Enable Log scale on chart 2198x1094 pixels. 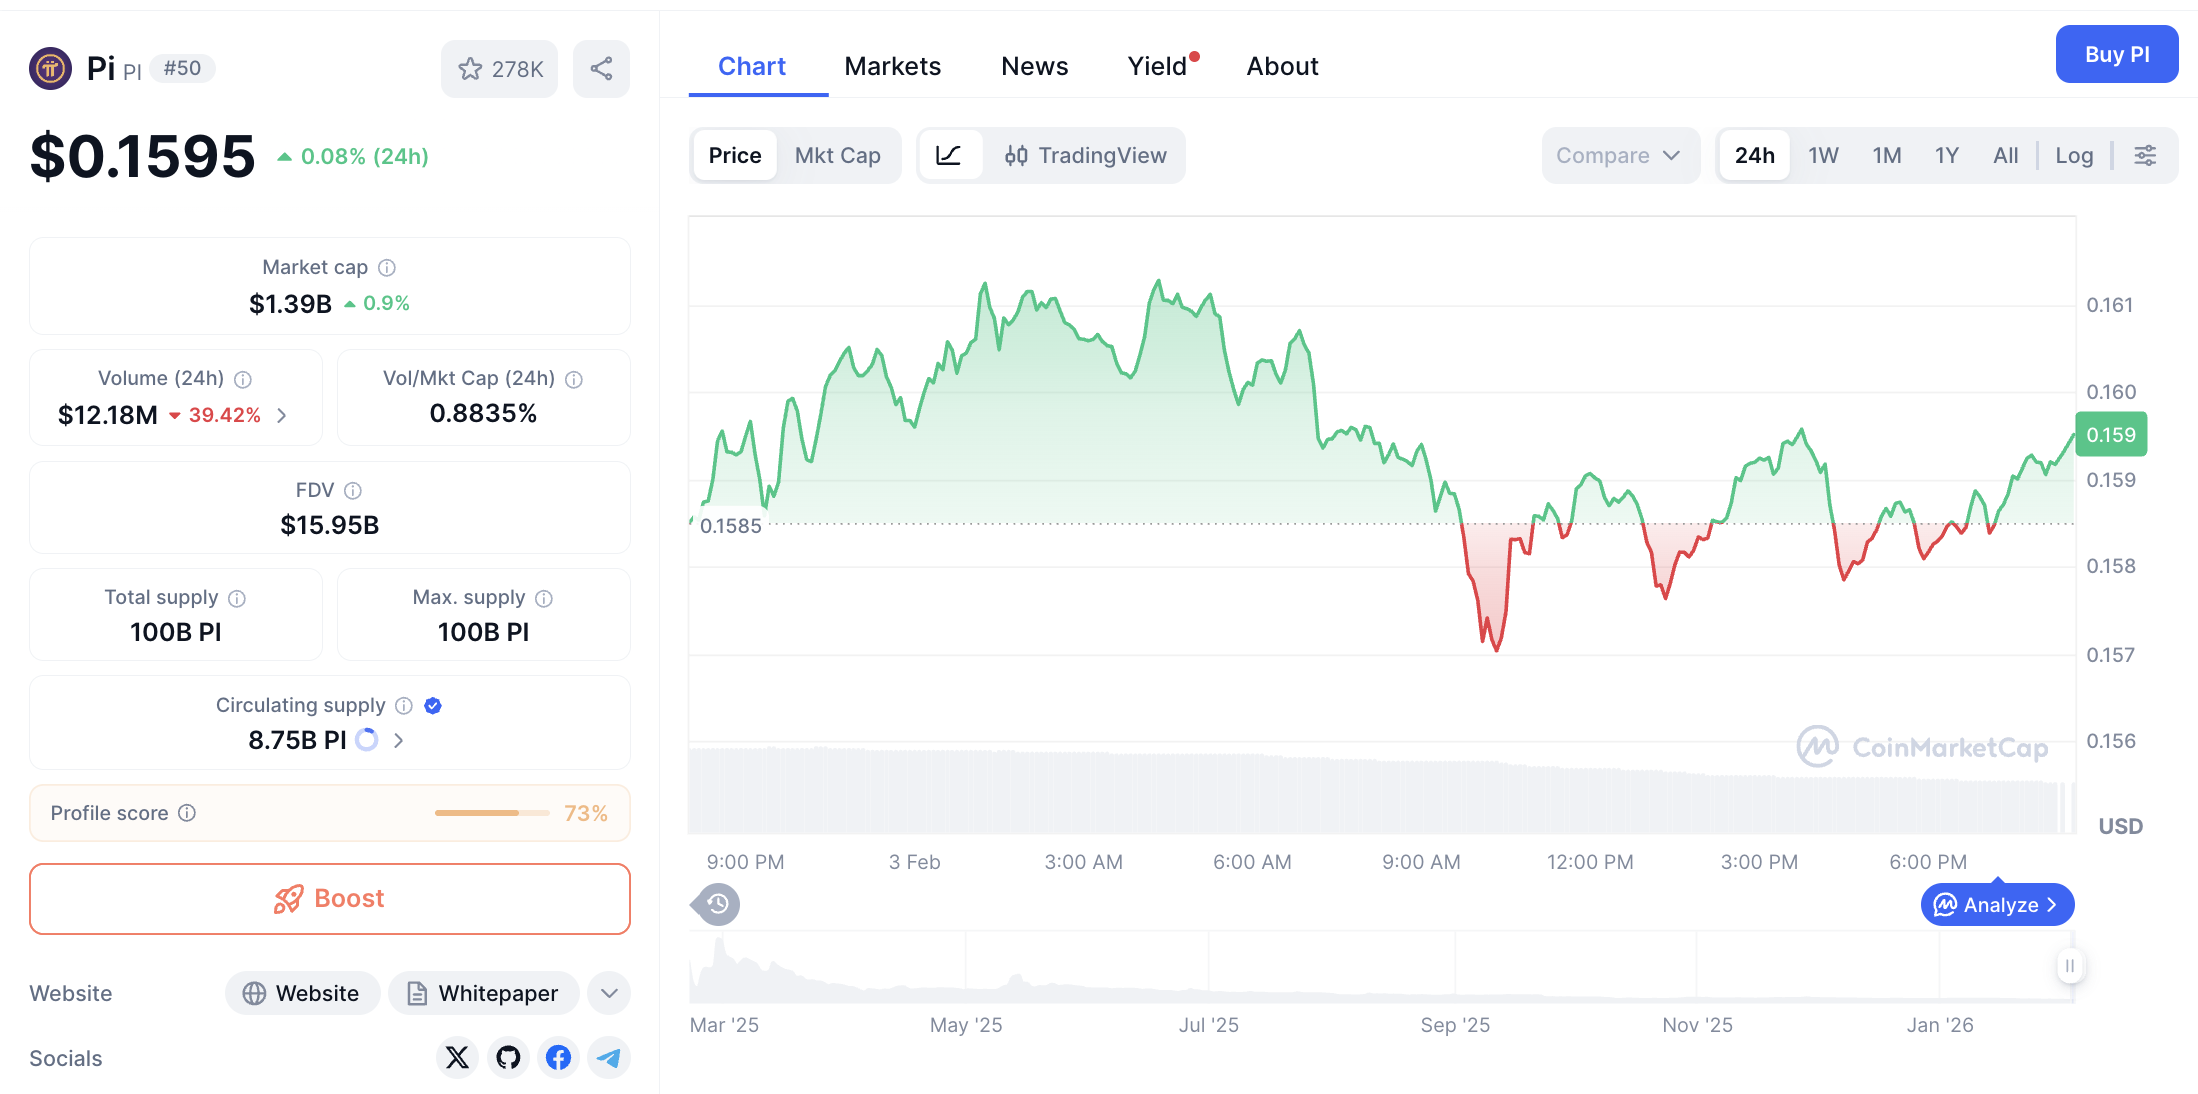tap(2074, 155)
